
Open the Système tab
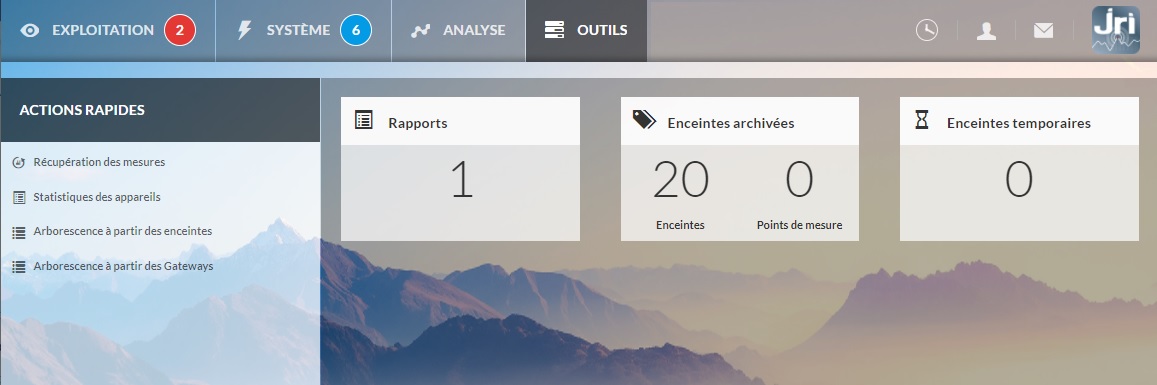[x=303, y=30]
